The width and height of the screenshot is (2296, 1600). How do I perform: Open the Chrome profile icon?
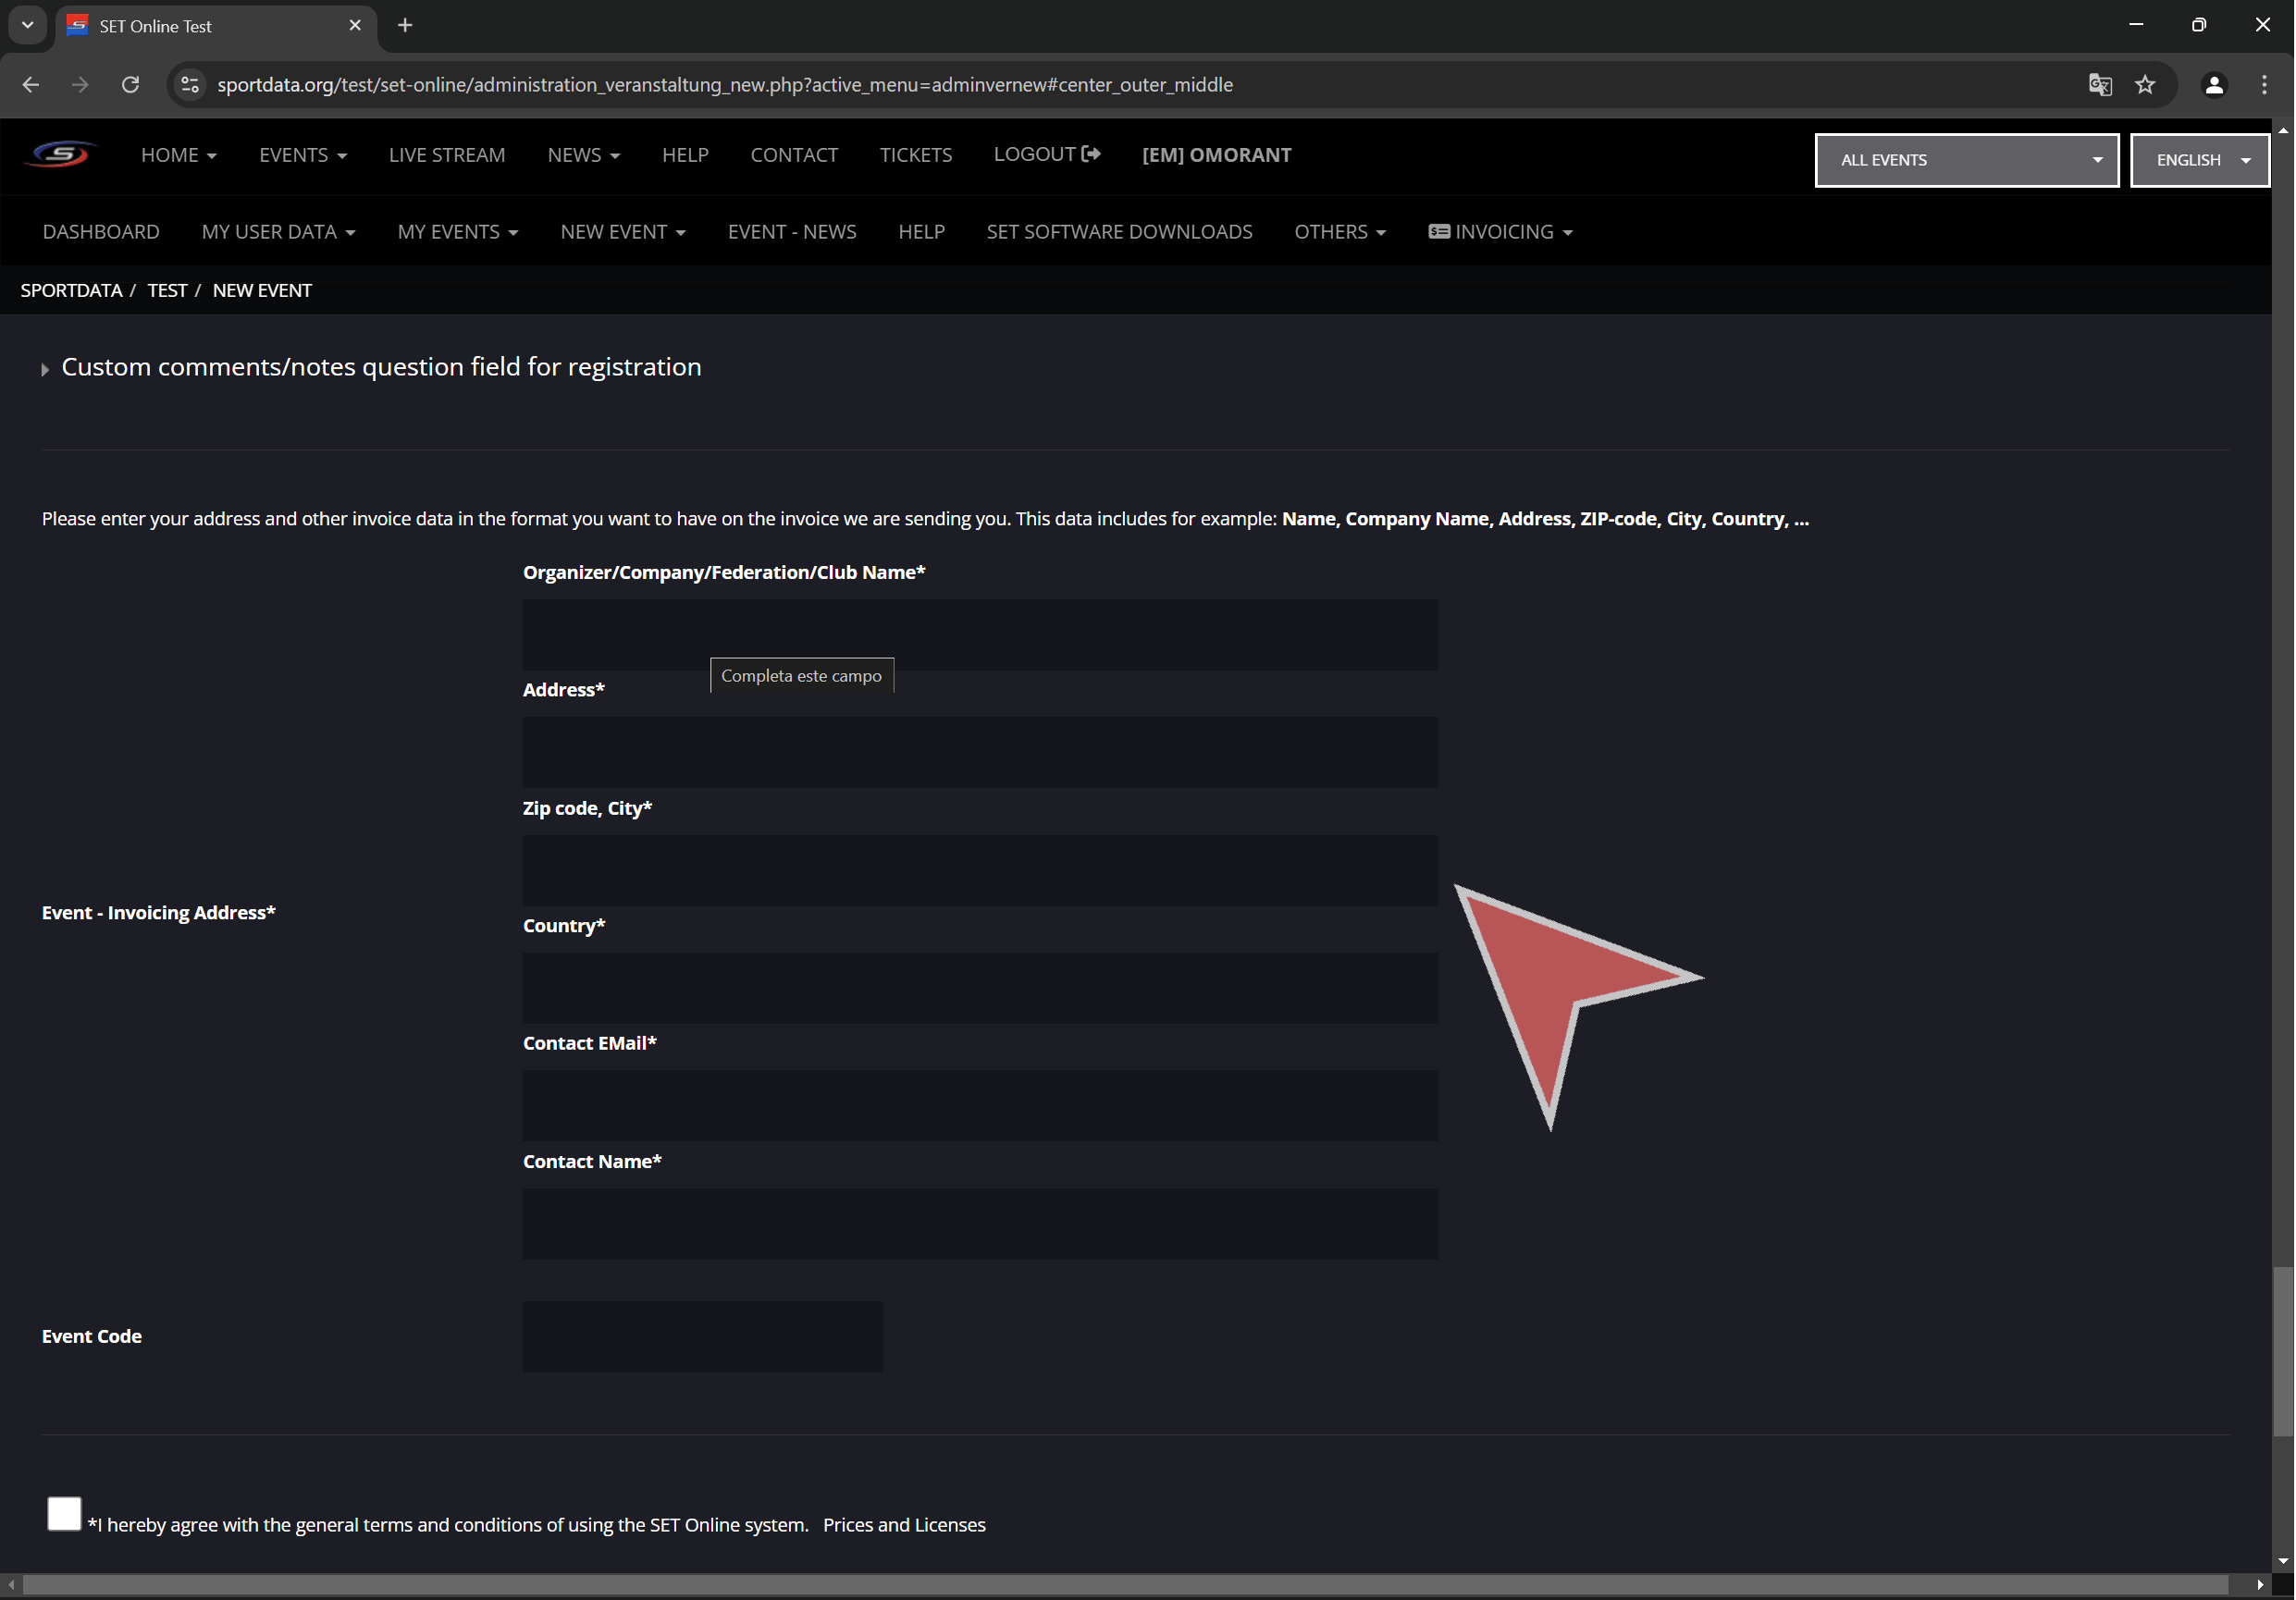click(2214, 85)
